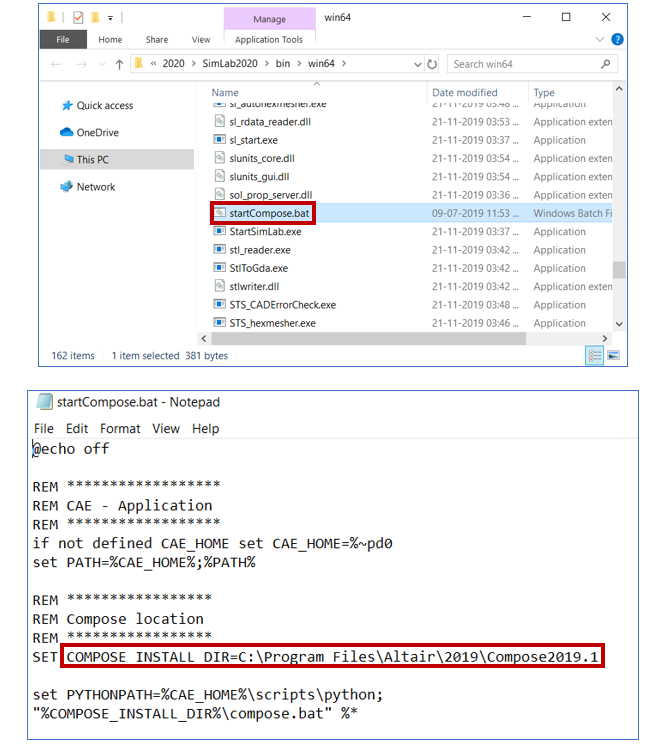
Task: Select stlwriter.dll file
Action: click(x=254, y=287)
